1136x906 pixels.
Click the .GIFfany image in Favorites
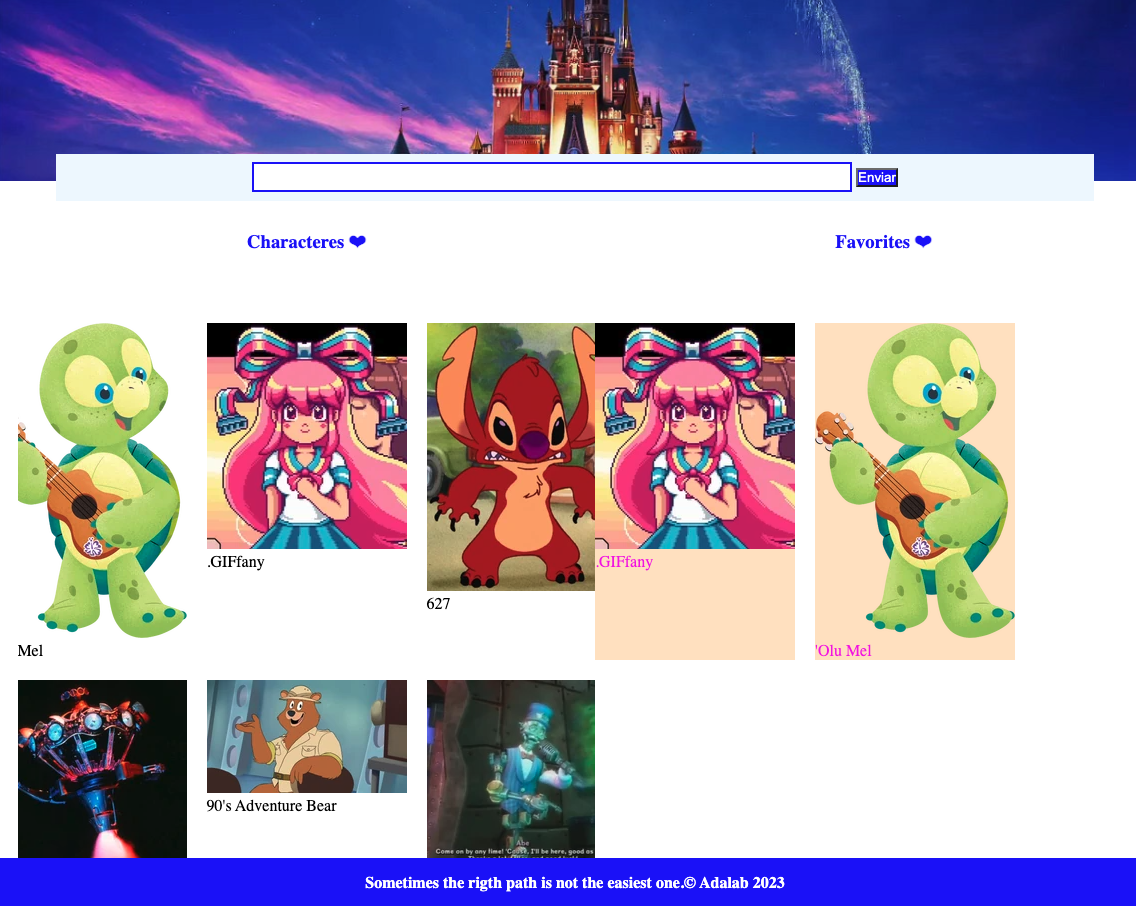point(695,436)
